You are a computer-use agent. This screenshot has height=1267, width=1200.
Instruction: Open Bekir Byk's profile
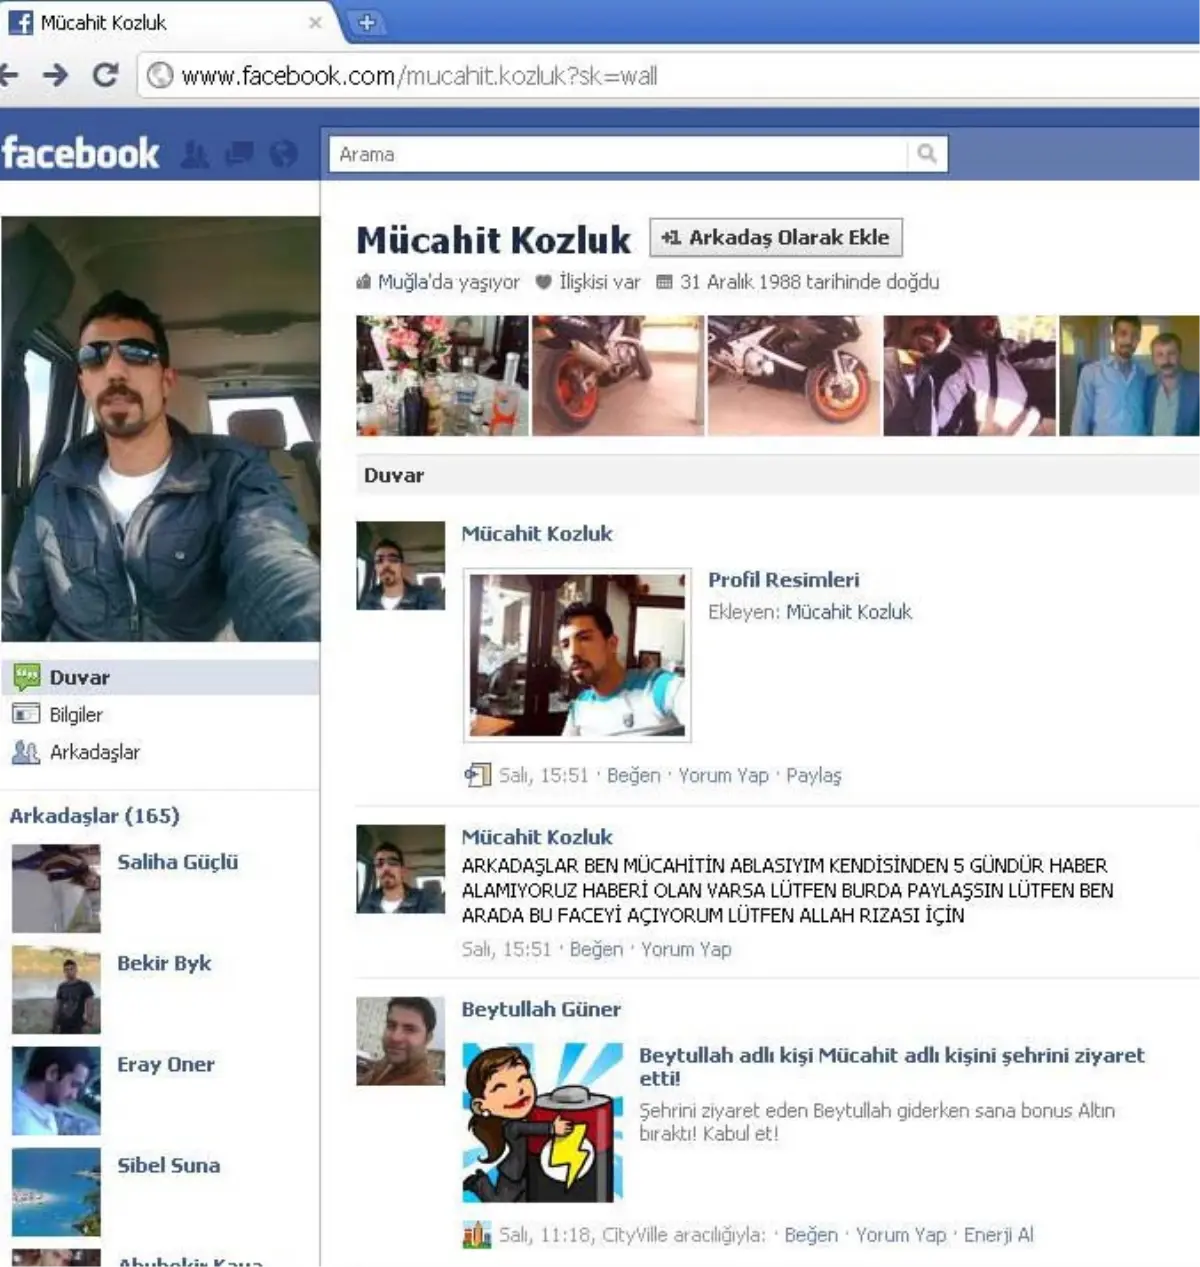pos(164,963)
